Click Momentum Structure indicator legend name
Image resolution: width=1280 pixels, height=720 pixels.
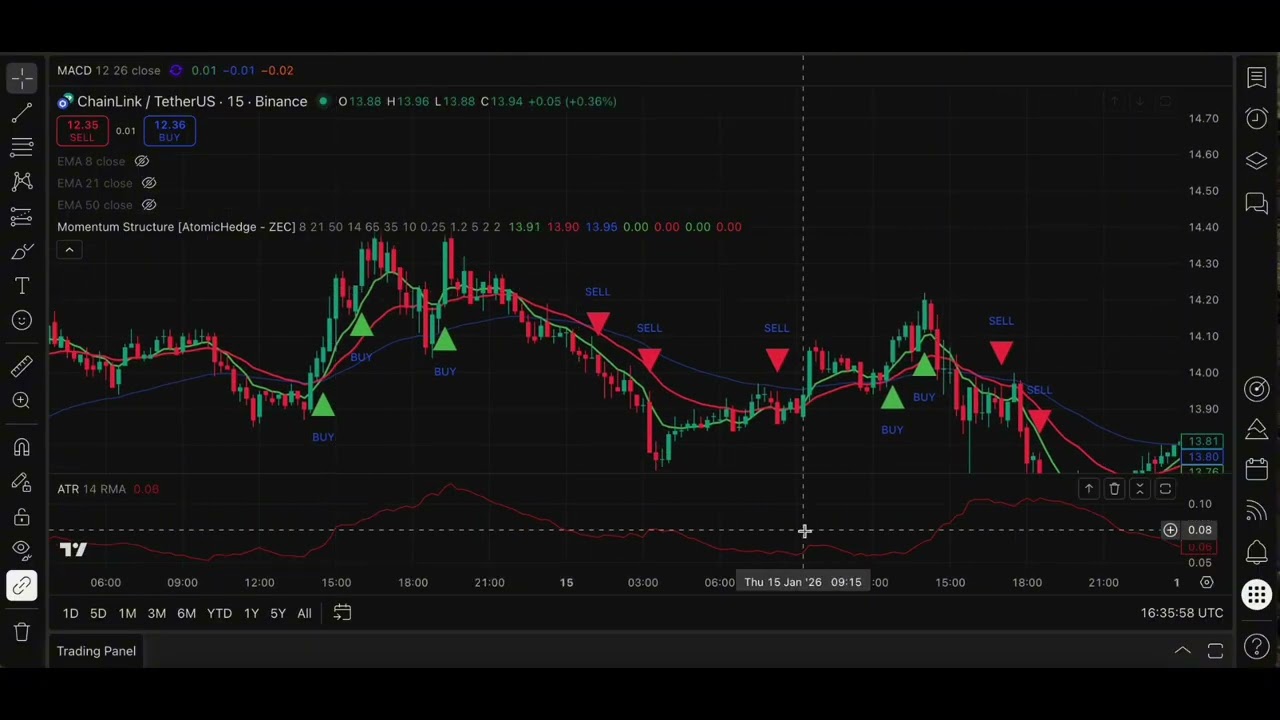pyautogui.click(x=176, y=227)
